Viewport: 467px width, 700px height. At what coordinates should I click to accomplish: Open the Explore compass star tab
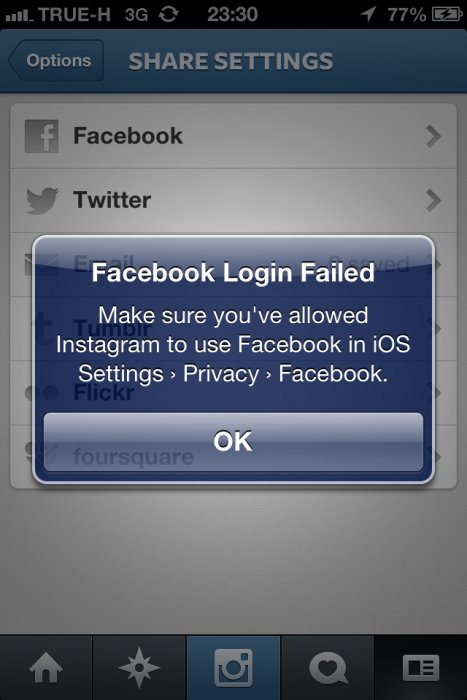[139, 668]
